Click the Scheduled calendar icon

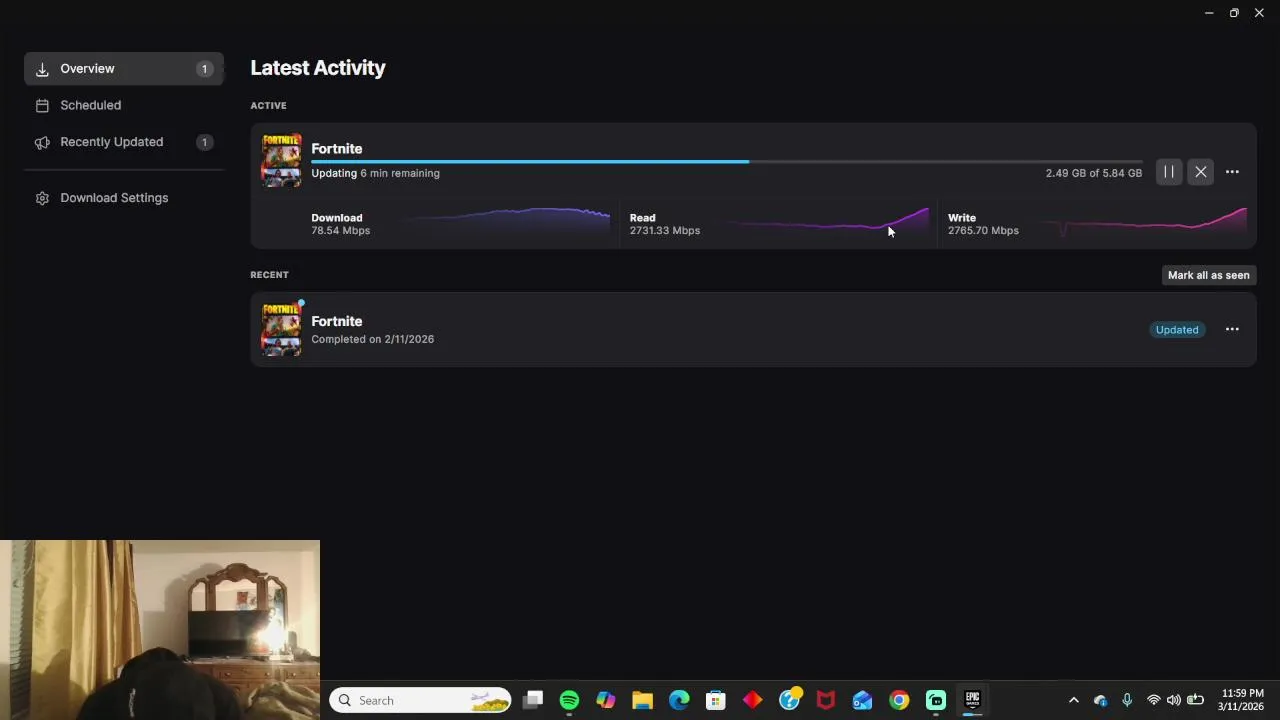[42, 105]
